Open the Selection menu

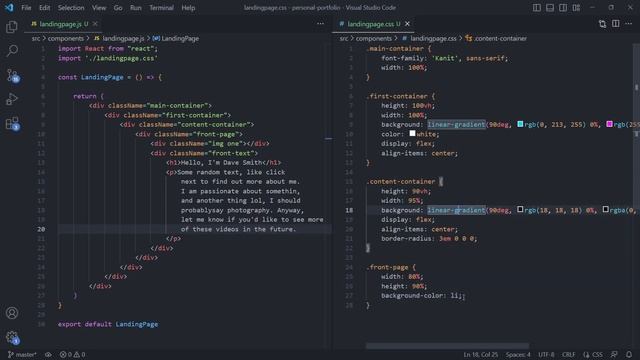point(71,7)
